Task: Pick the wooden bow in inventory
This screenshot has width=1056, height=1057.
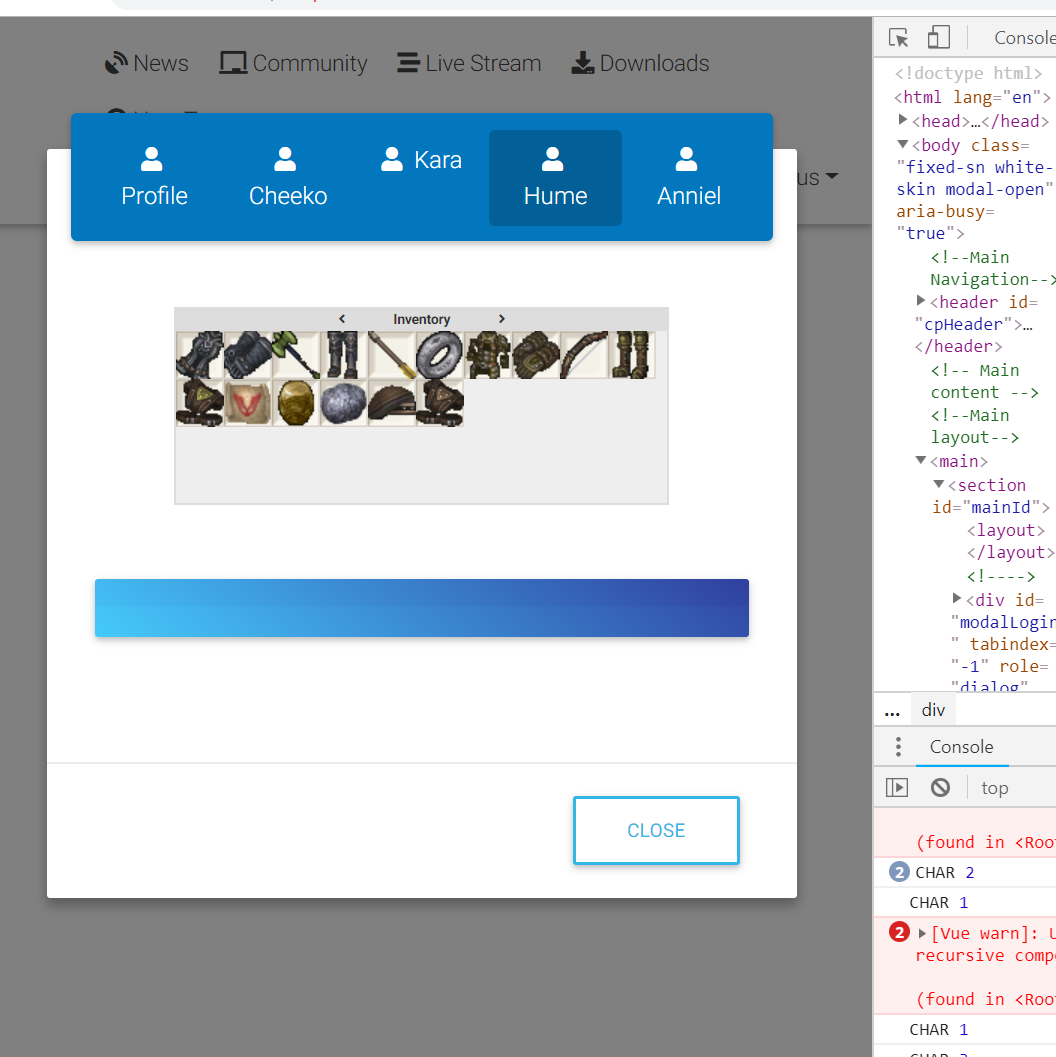Action: [584, 355]
